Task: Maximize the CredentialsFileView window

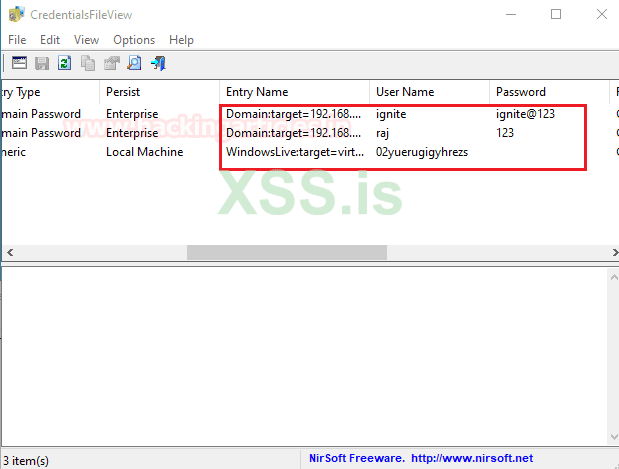Action: pyautogui.click(x=556, y=15)
